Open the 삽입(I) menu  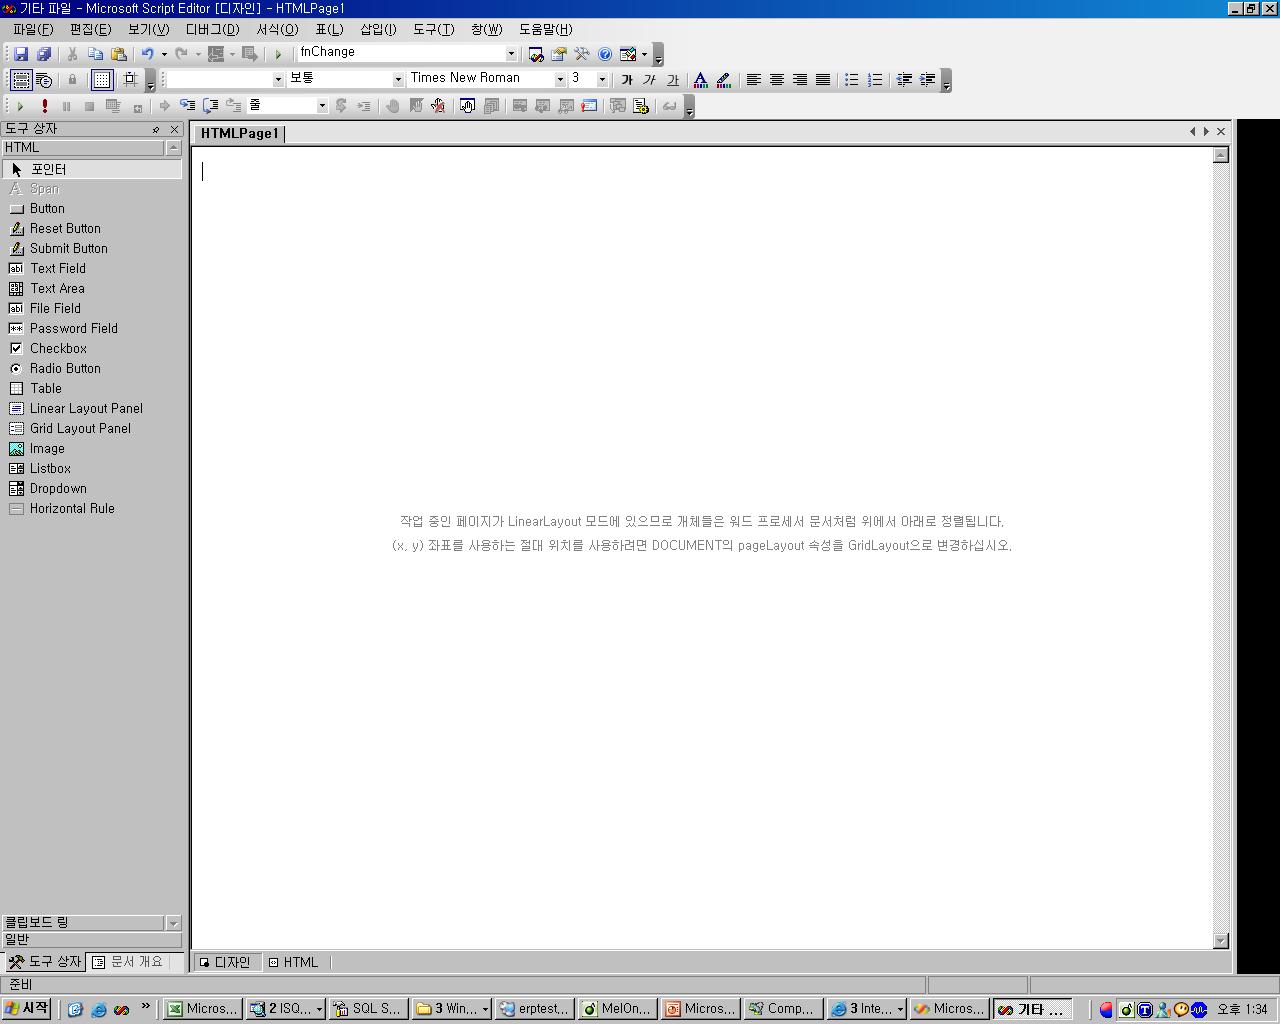[x=378, y=29]
